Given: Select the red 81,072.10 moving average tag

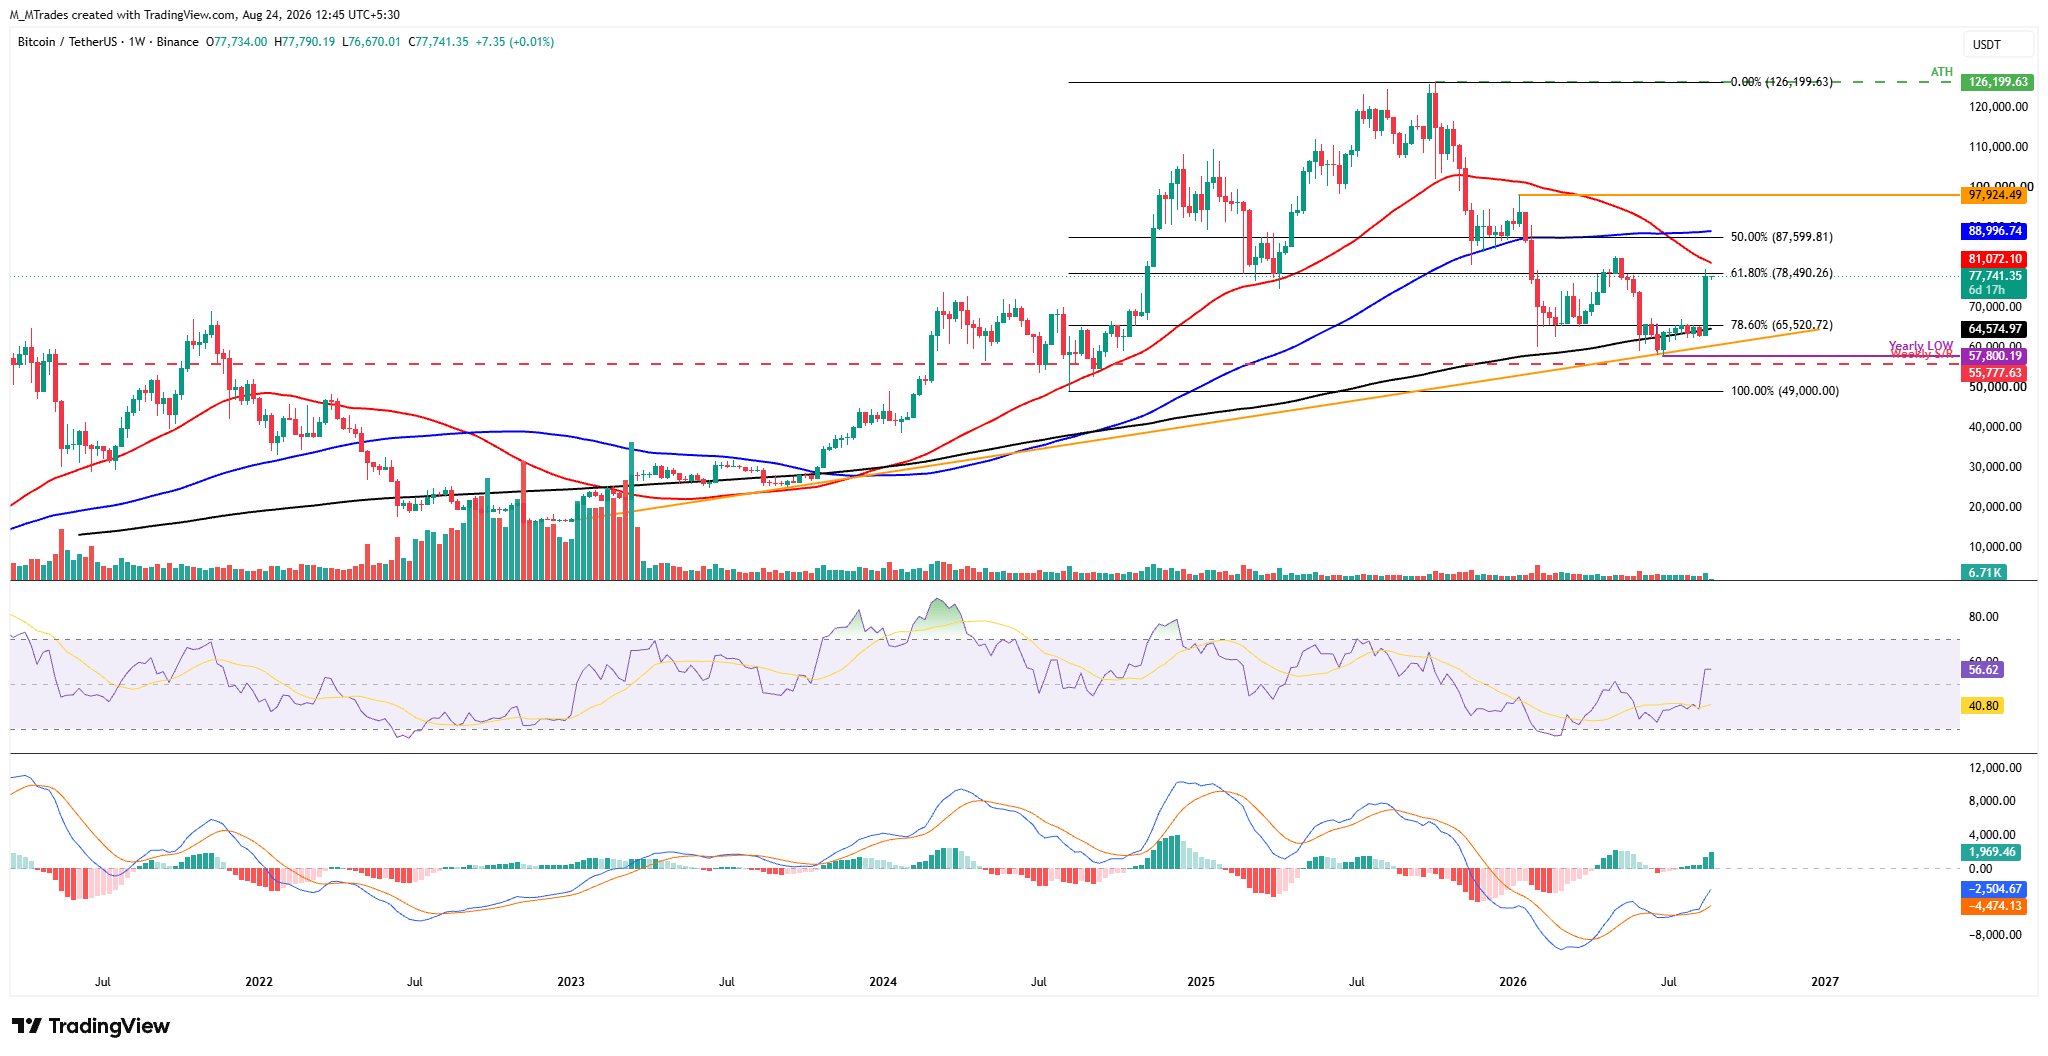Looking at the screenshot, I should [x=1995, y=259].
